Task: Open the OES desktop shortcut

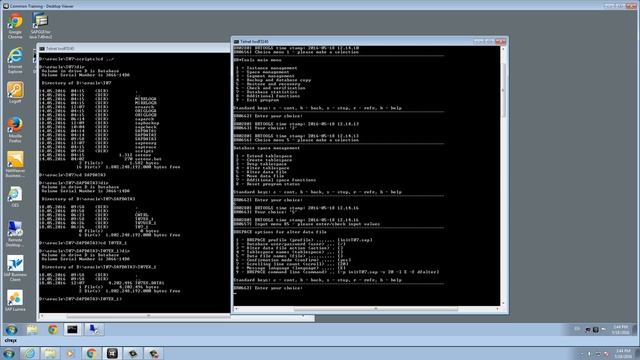Action: [15, 197]
